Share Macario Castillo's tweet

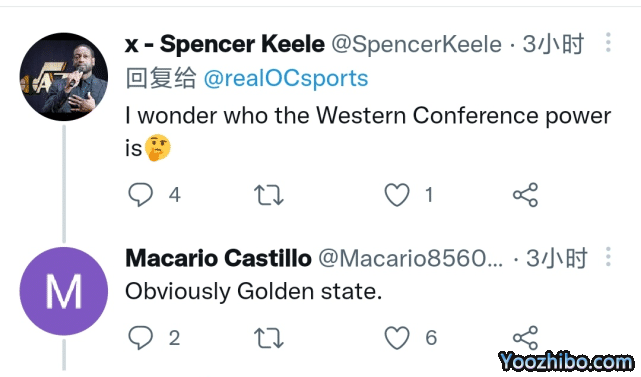click(x=525, y=338)
